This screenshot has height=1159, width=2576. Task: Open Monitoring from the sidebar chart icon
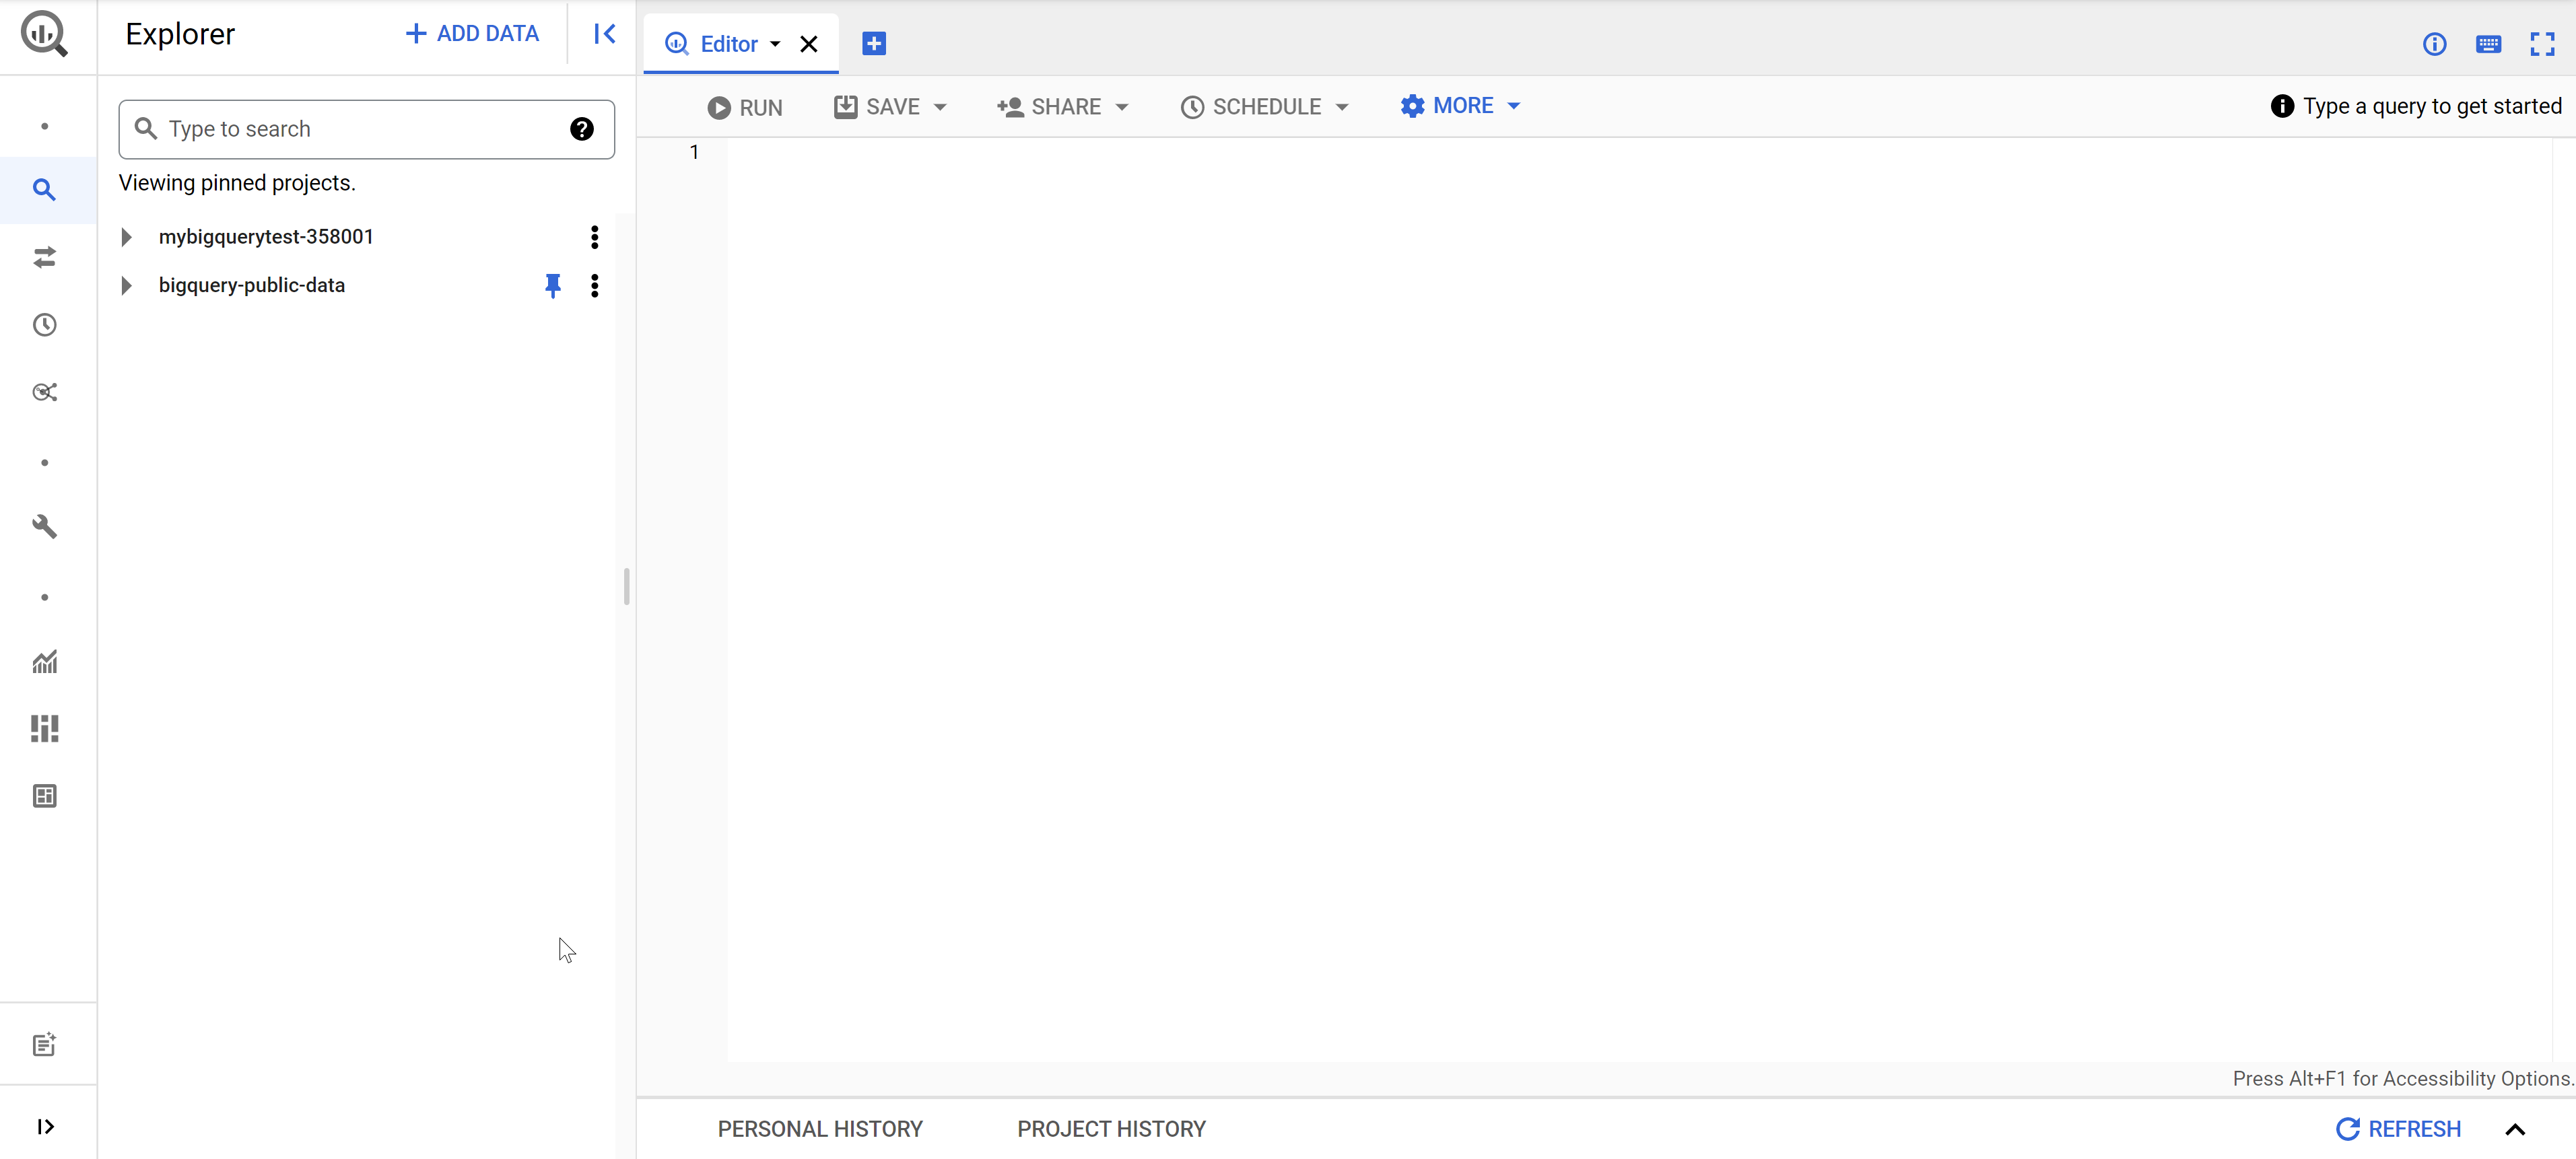pyautogui.click(x=44, y=662)
